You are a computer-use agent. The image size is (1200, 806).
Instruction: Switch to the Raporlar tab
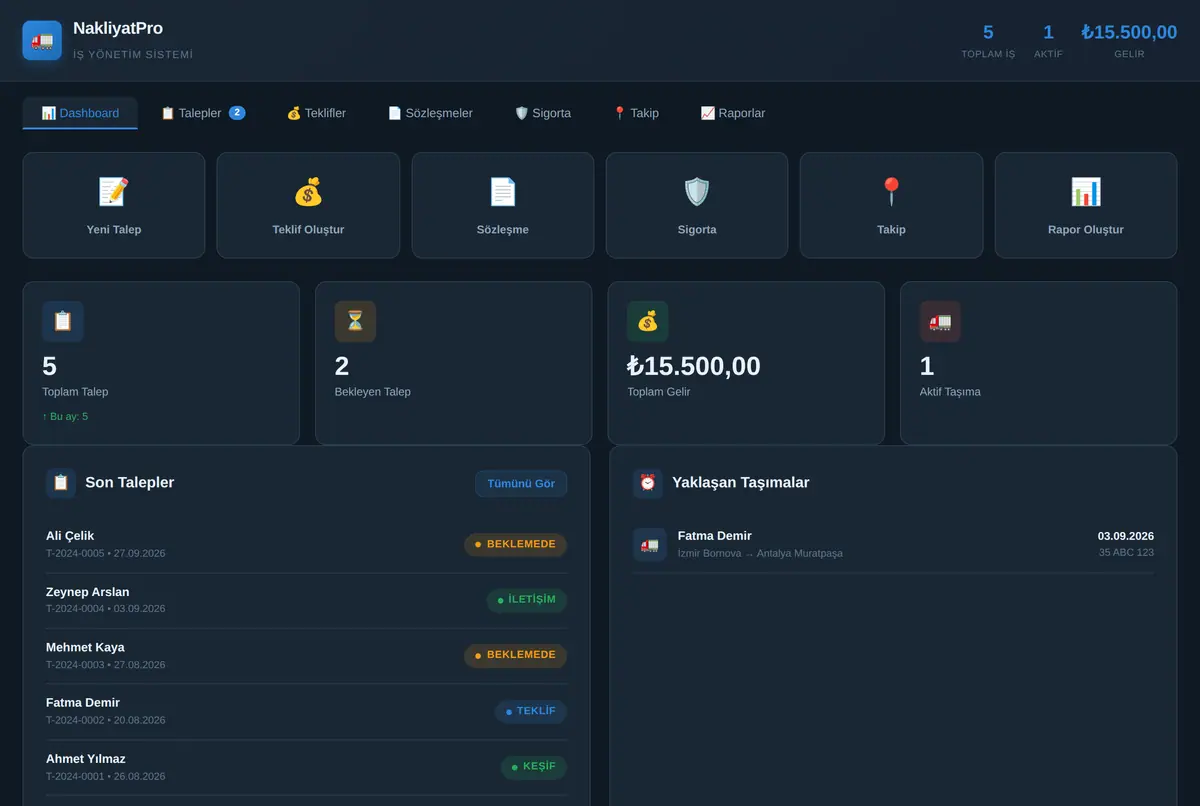733,113
